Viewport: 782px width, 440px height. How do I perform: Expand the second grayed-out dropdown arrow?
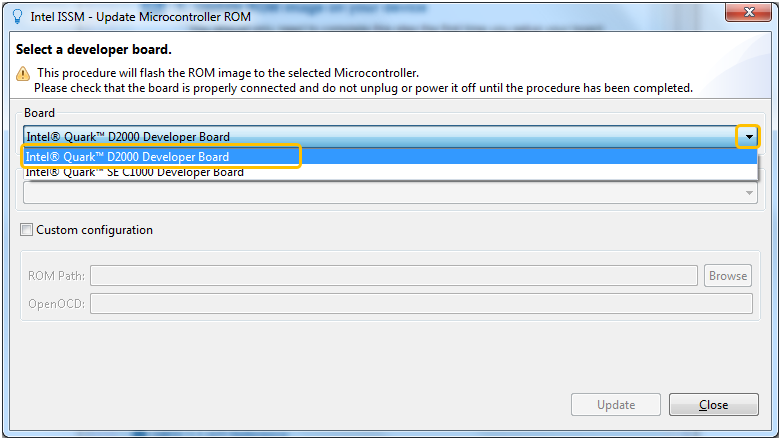pyautogui.click(x=749, y=193)
